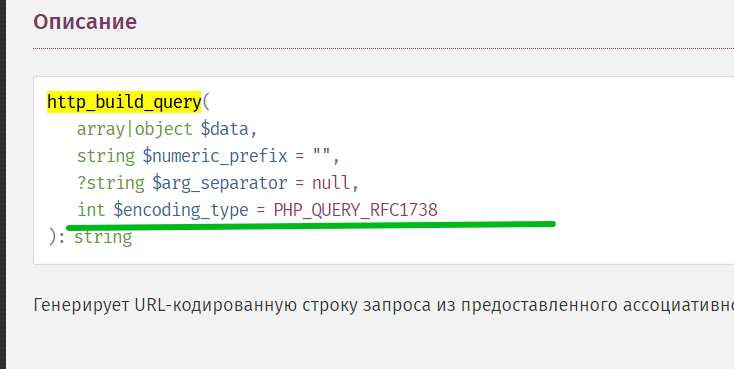Click the $data parameter name
Viewport: 734px width, 369px height.
click(x=224, y=129)
